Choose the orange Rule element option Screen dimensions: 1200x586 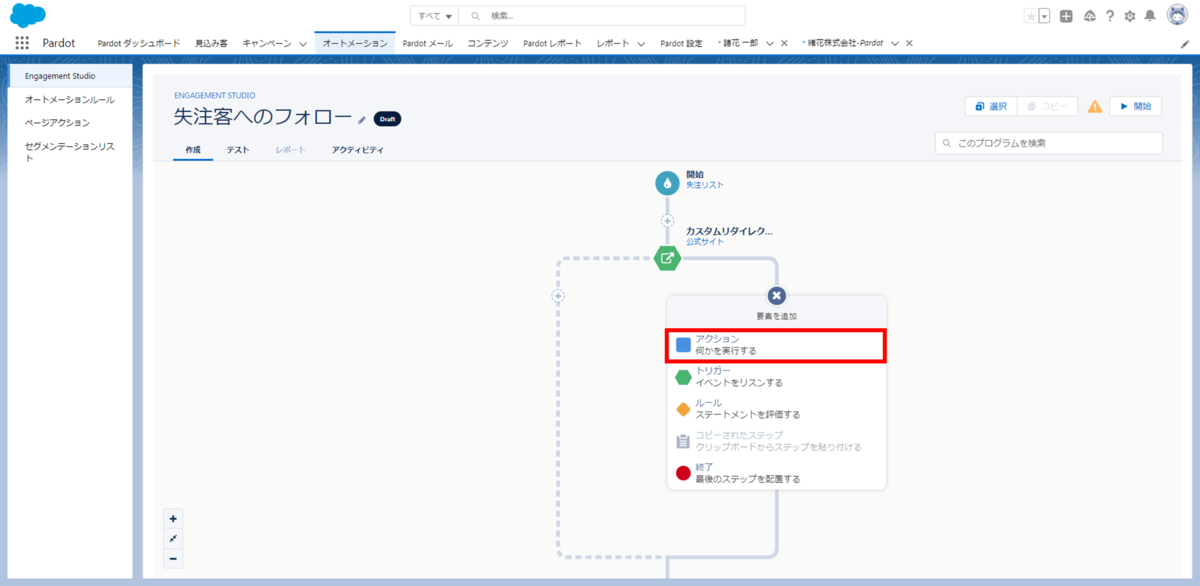click(x=776, y=408)
